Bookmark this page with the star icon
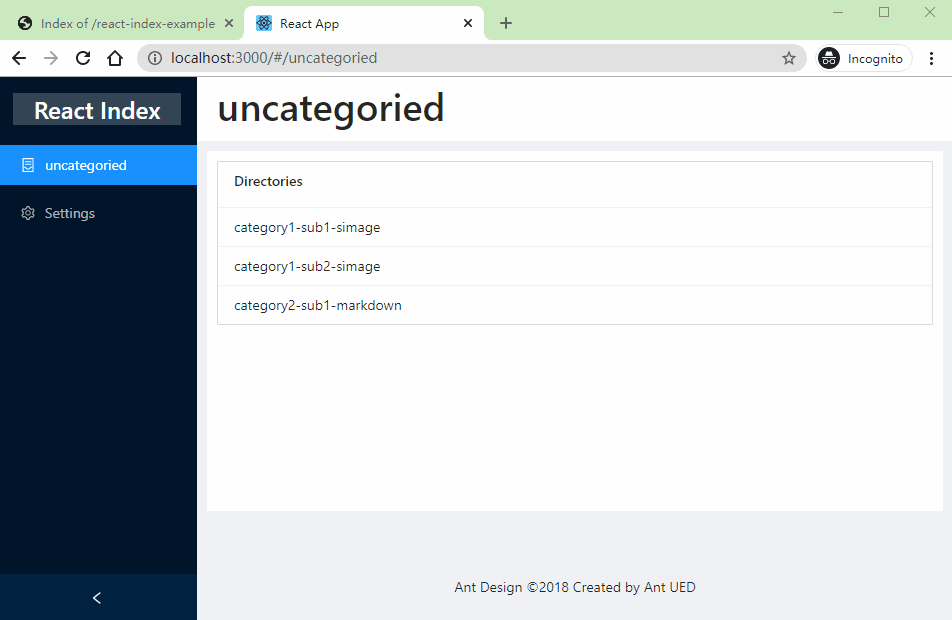 coord(788,58)
